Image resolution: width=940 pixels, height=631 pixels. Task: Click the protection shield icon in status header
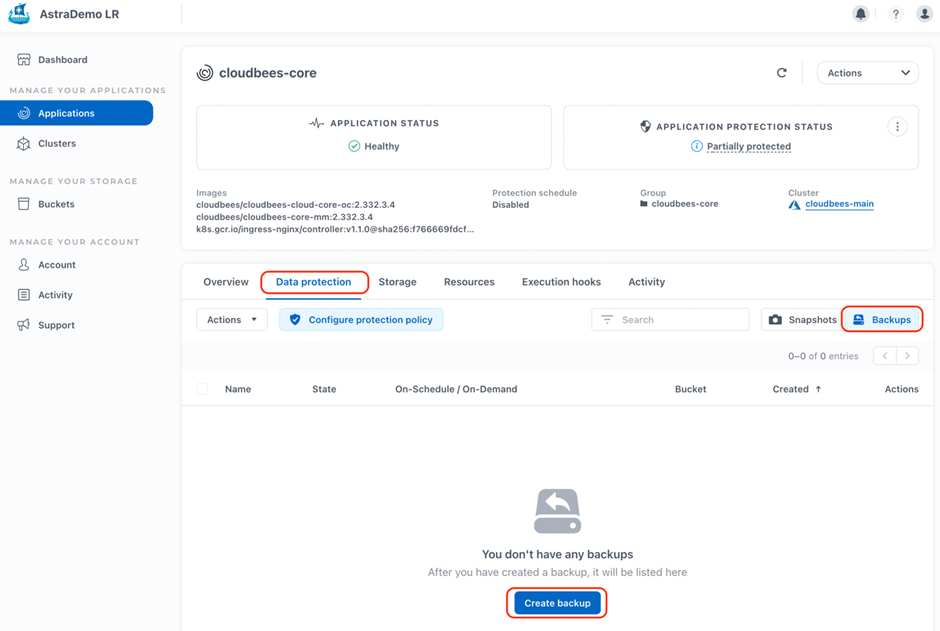tap(646, 126)
